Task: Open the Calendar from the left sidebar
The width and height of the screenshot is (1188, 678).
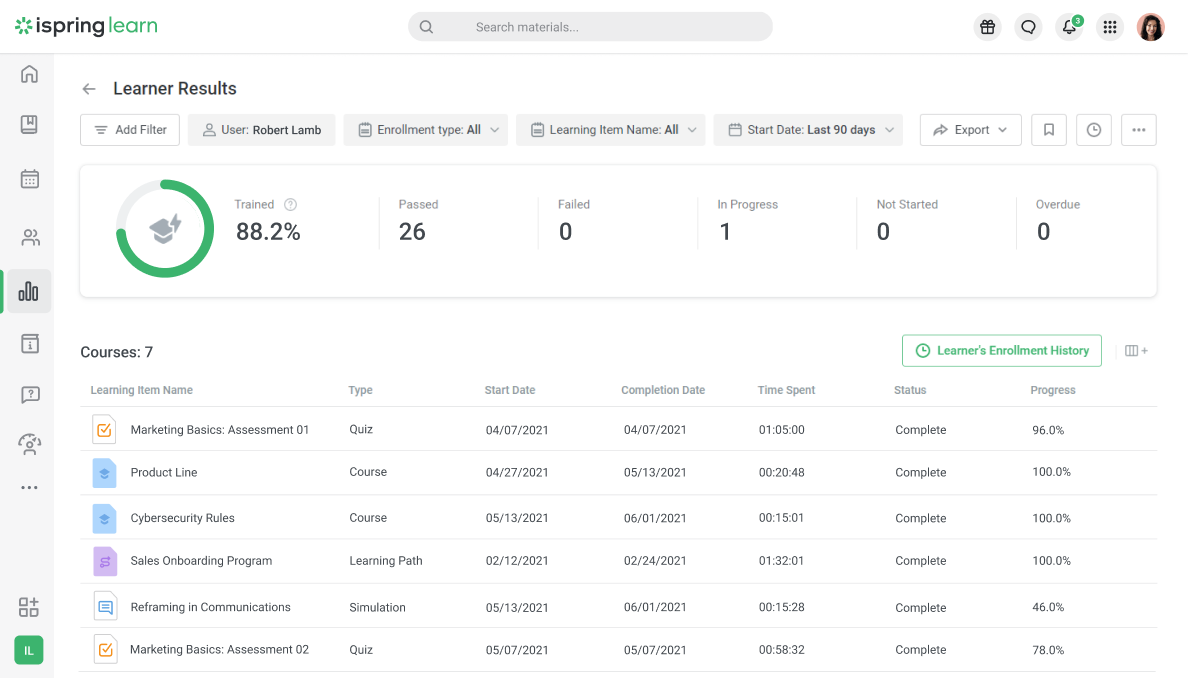Action: click(x=28, y=179)
